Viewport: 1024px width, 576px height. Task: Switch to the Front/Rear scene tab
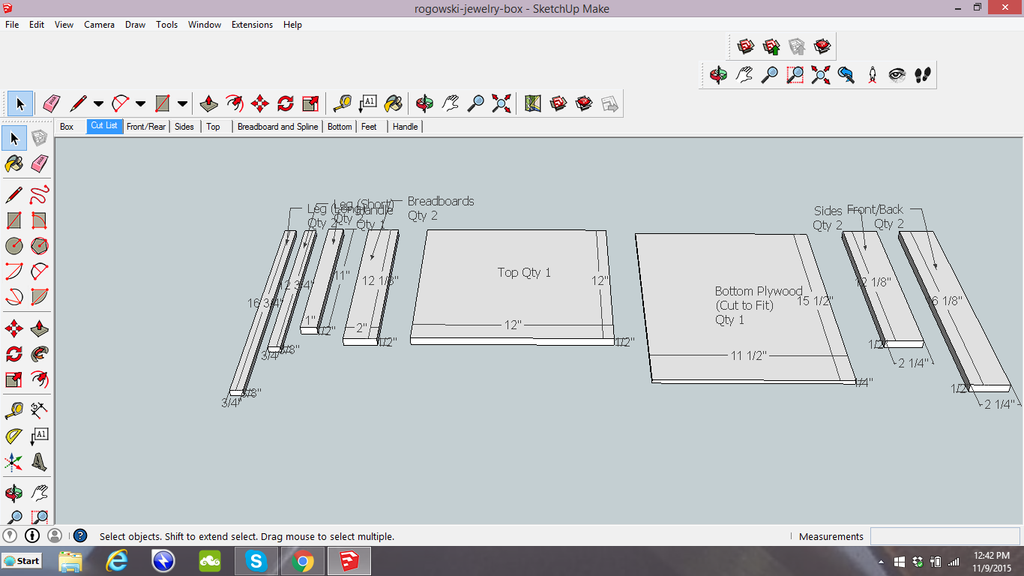(x=146, y=127)
